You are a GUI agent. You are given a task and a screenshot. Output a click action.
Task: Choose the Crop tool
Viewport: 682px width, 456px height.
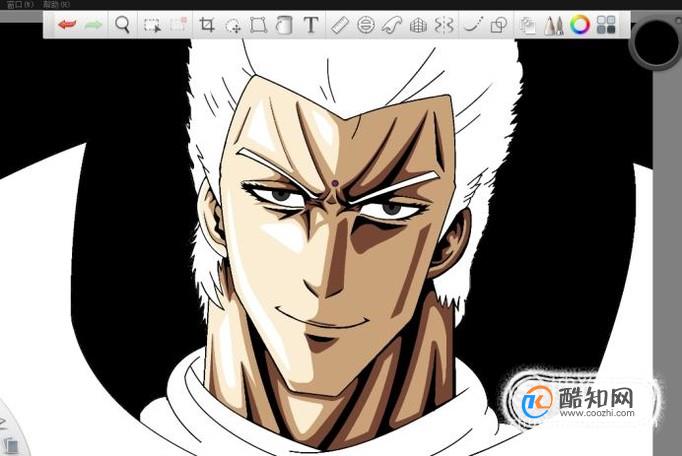(207, 25)
